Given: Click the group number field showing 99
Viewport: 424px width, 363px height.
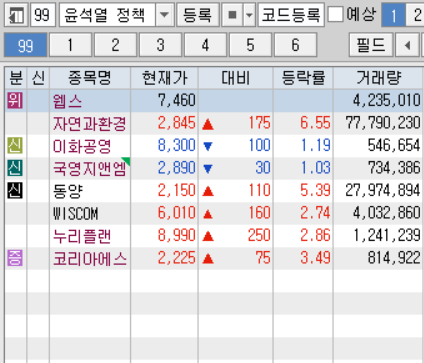Looking at the screenshot, I should point(43,15).
